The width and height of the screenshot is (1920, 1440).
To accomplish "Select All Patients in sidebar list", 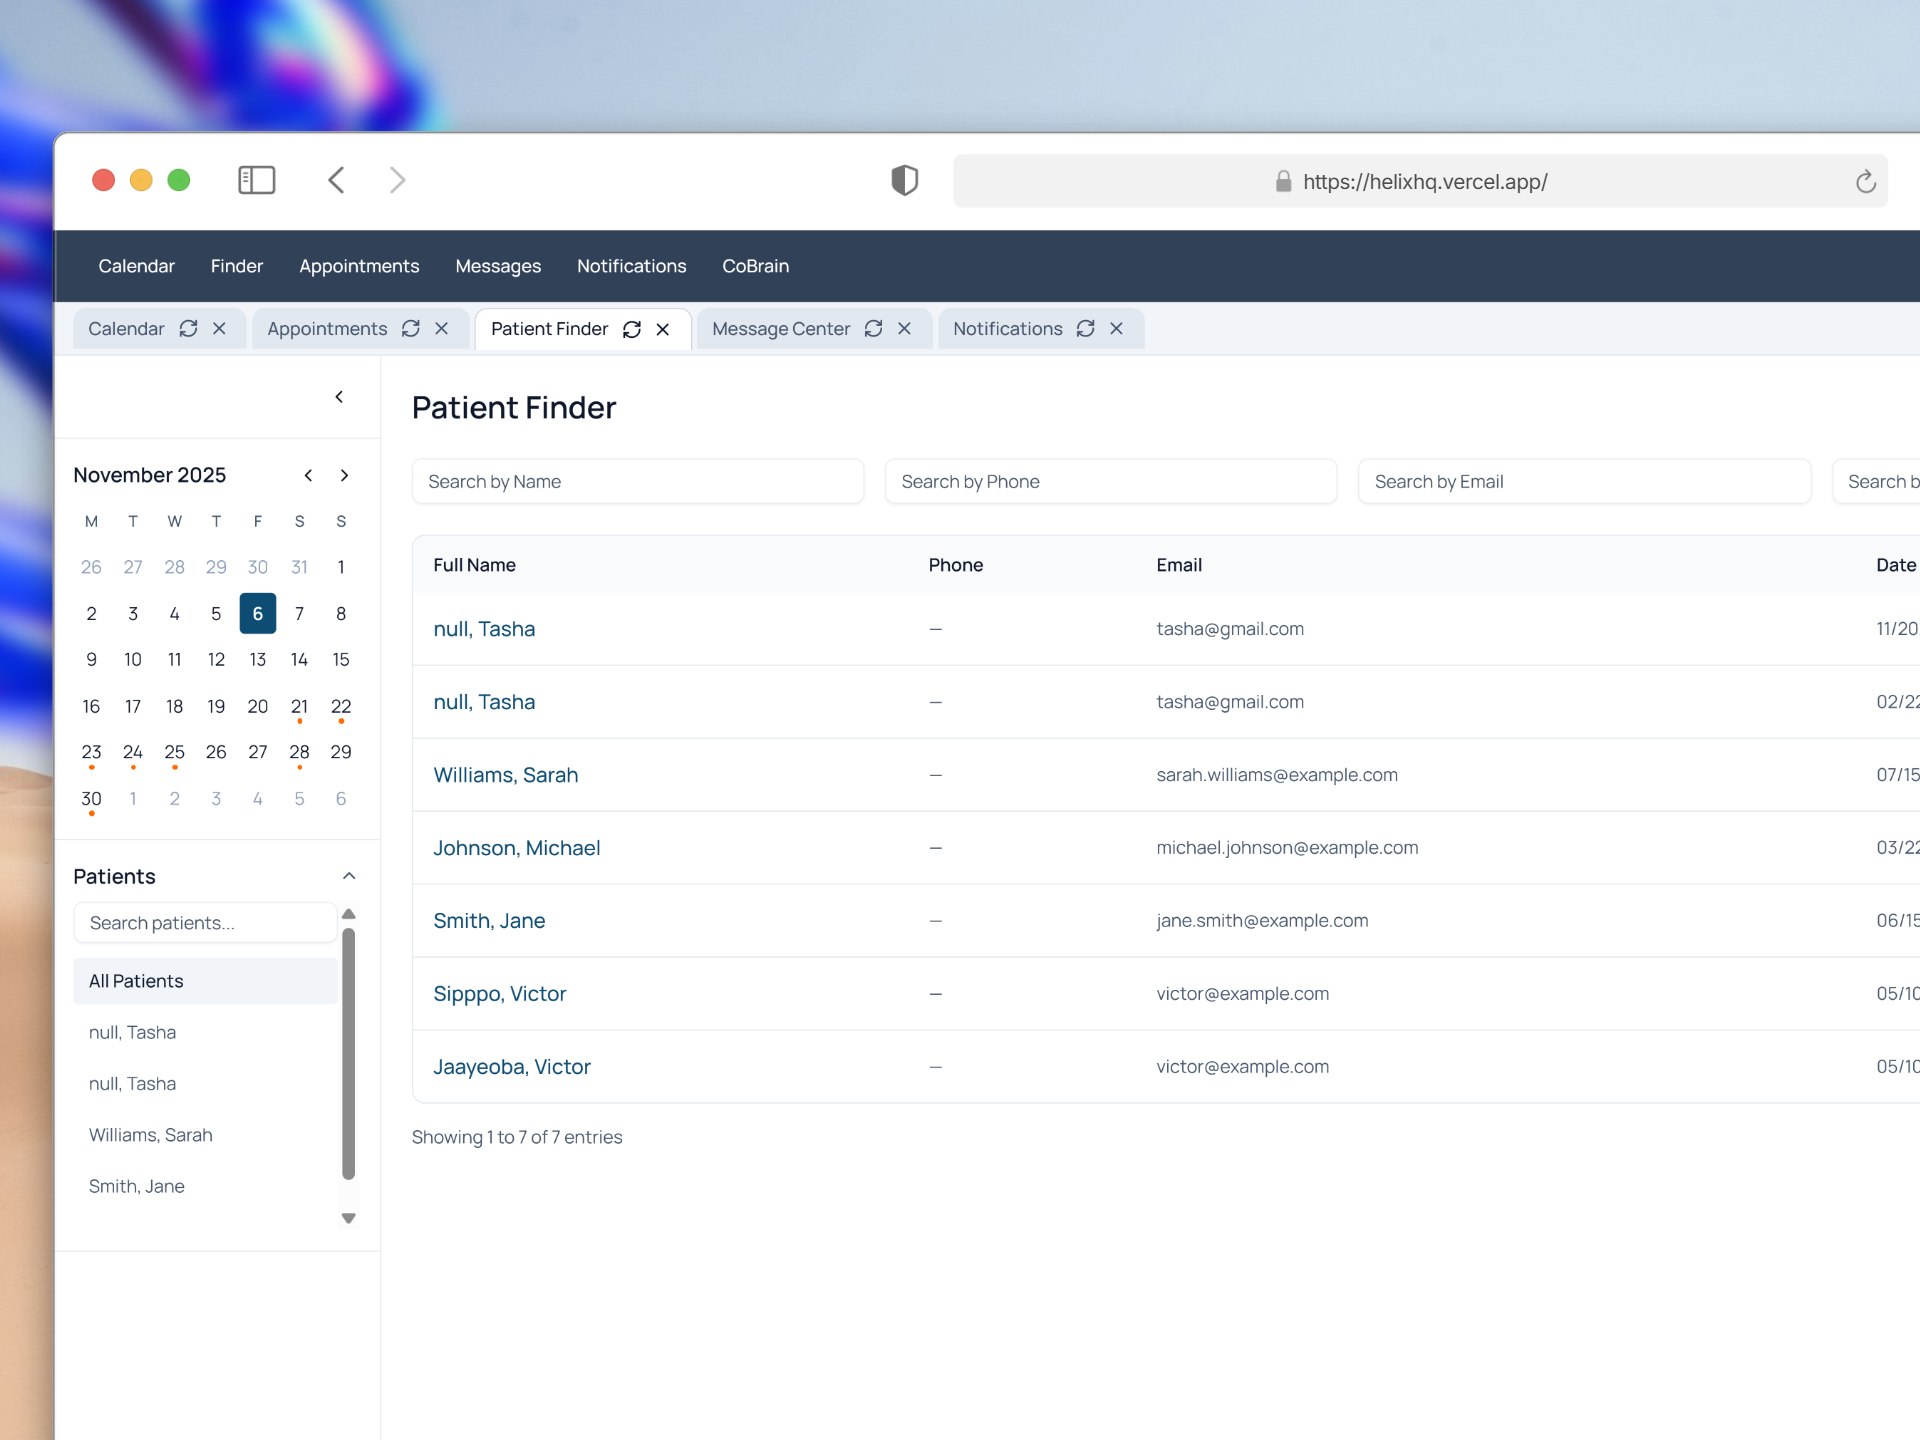I will point(136,981).
